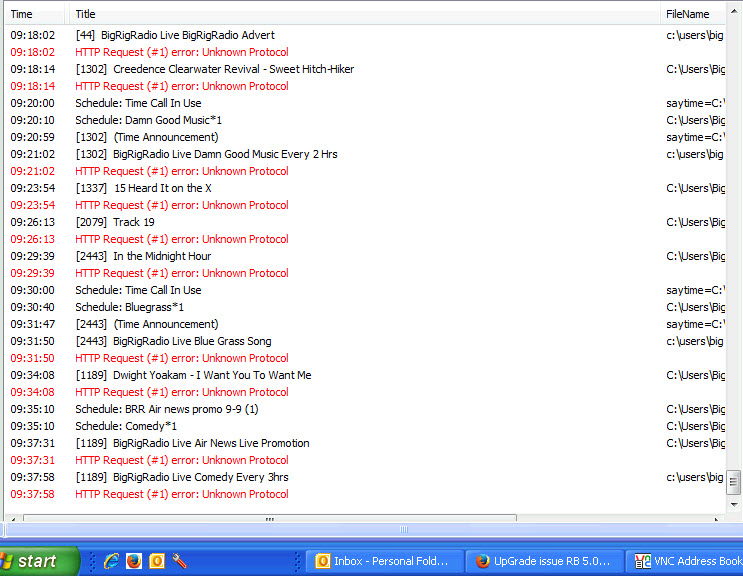The width and height of the screenshot is (743, 576).
Task: Select HTTP Request error row at 09:21:02
Action: click(365, 171)
